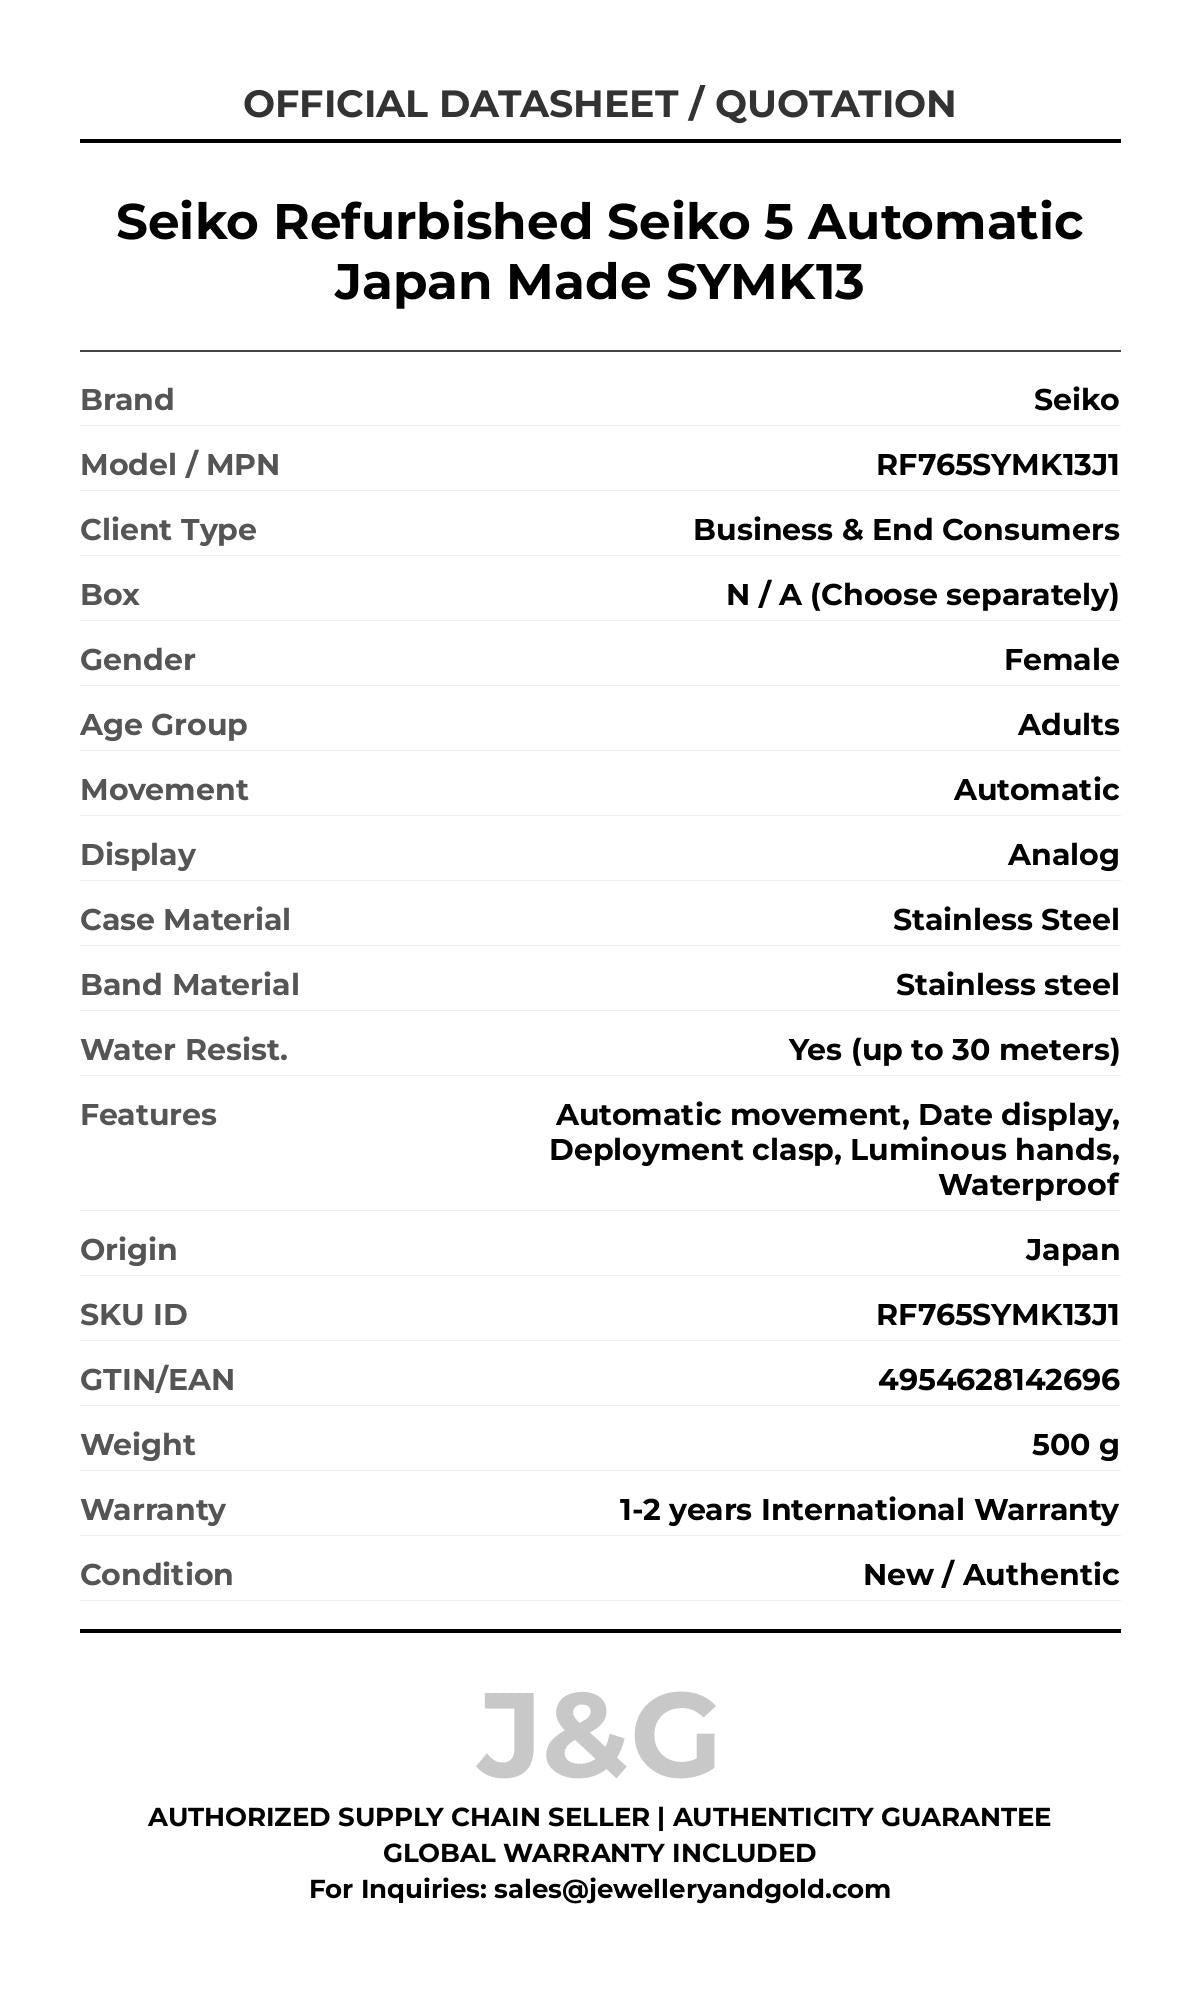This screenshot has height=2000, width=1200.
Task: Click the Official Datasheet / Quotation heading
Action: pyautogui.click(x=599, y=104)
